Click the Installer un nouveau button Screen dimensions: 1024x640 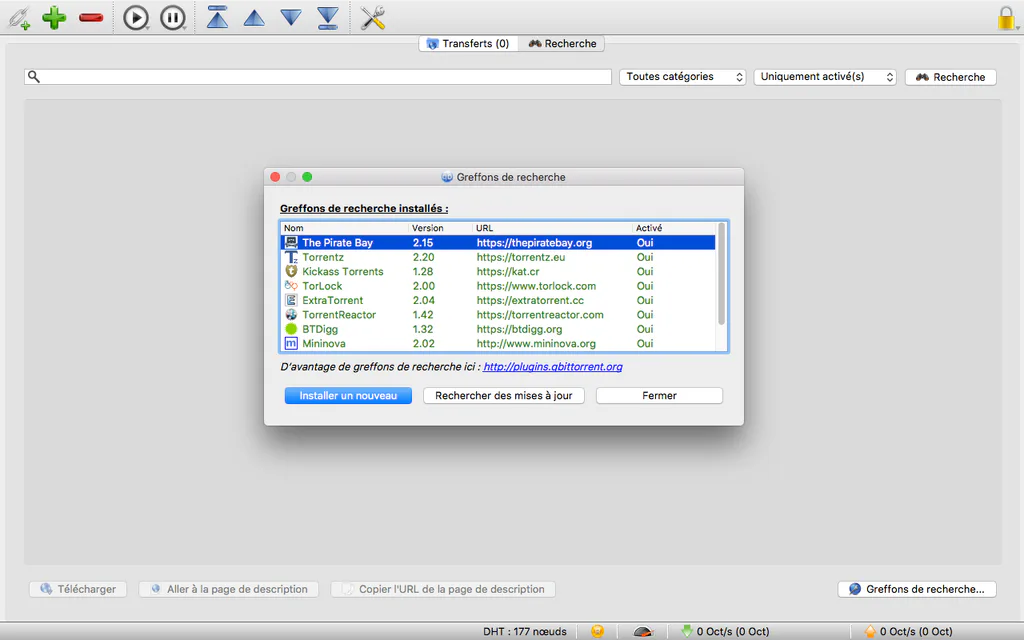point(348,396)
